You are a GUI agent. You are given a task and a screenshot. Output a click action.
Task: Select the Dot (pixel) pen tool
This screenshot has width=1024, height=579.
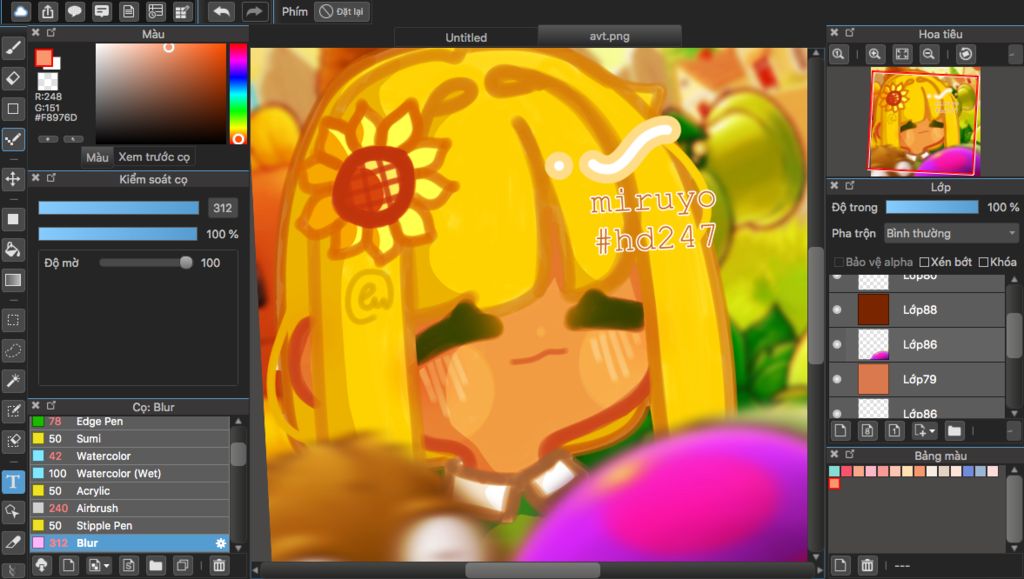pos(13,139)
